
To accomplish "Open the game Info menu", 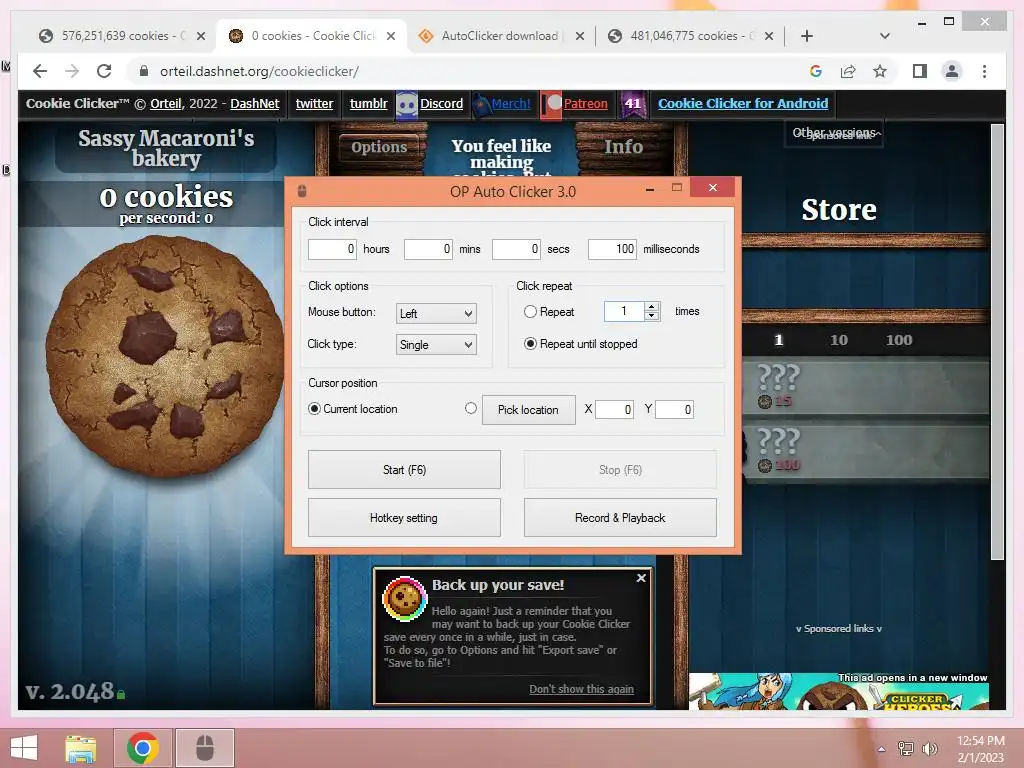I will tap(624, 147).
